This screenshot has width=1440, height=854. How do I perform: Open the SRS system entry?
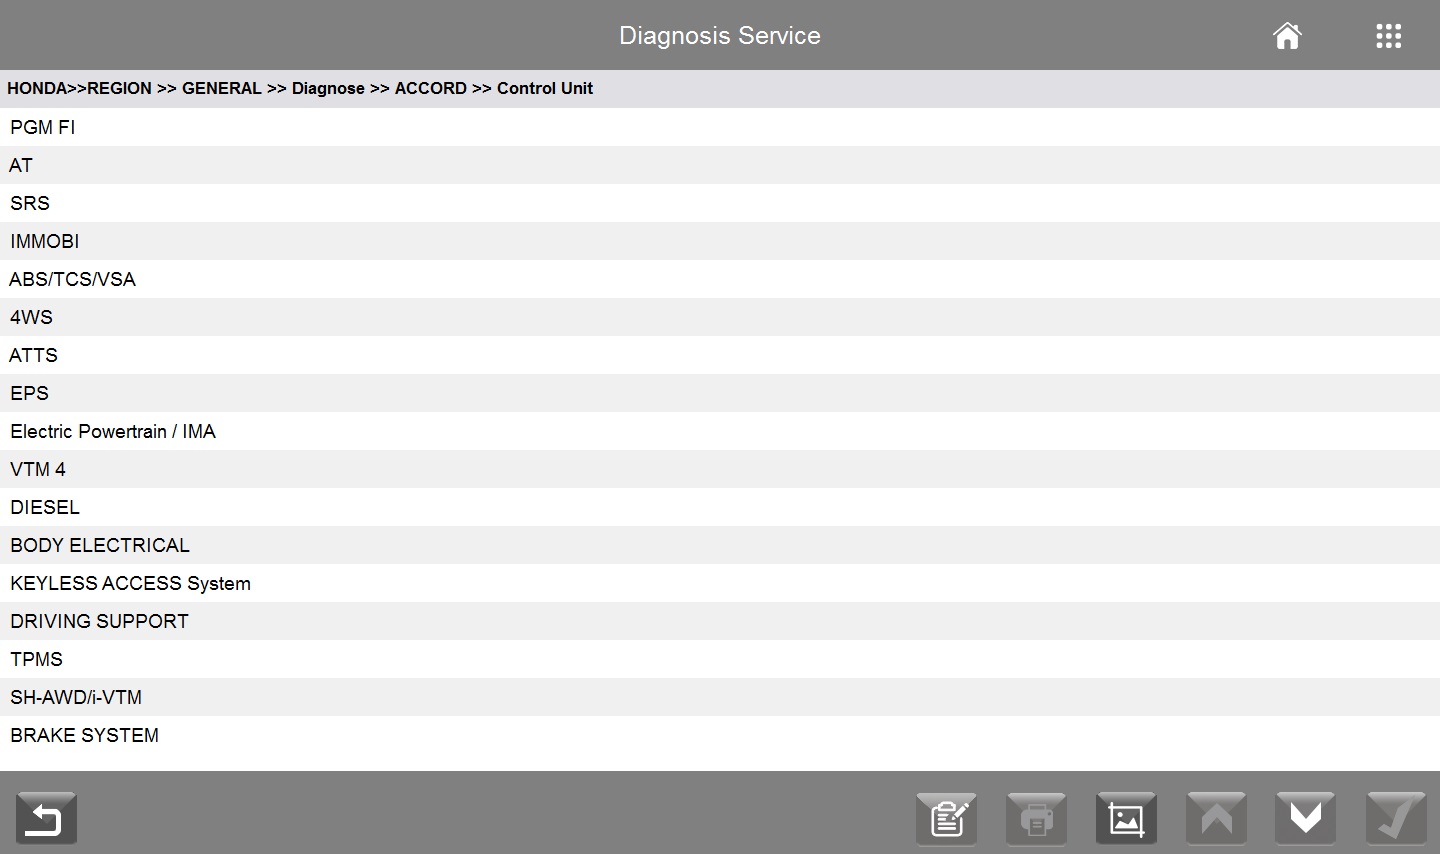coord(720,203)
